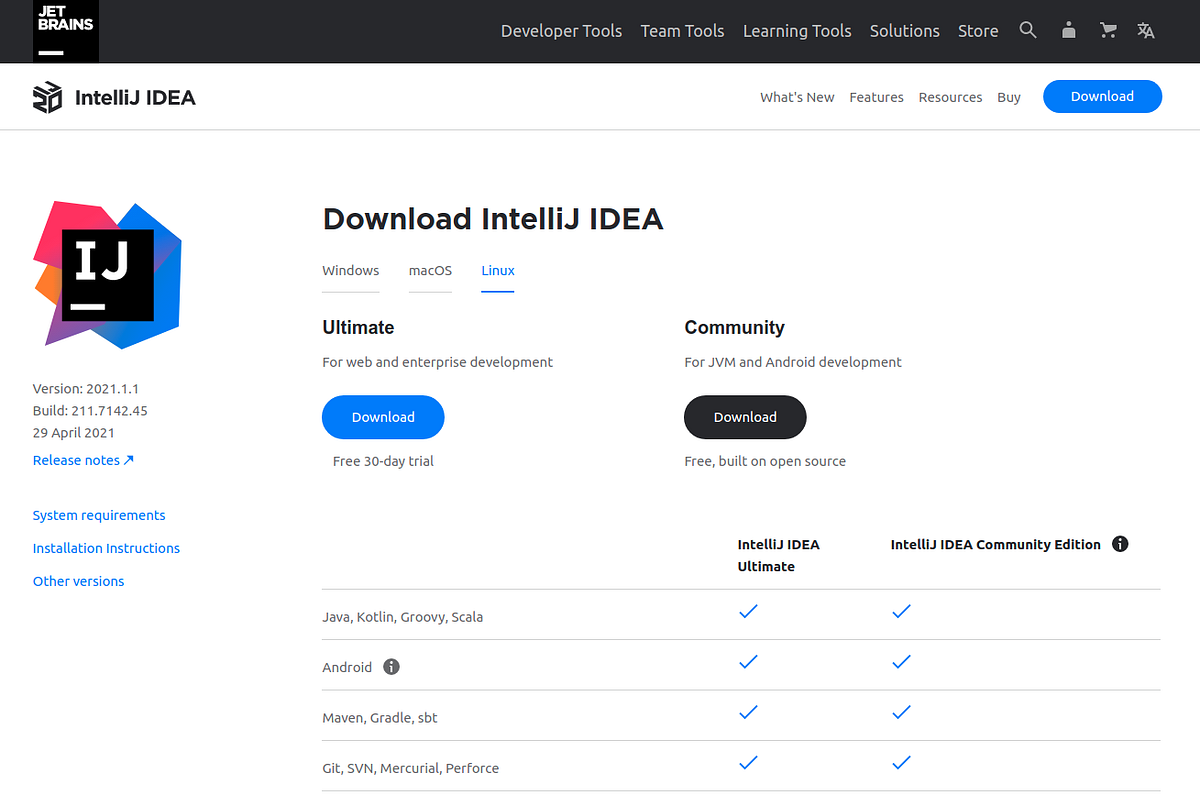
Task: Switch to the macOS download tab
Action: coord(430,270)
